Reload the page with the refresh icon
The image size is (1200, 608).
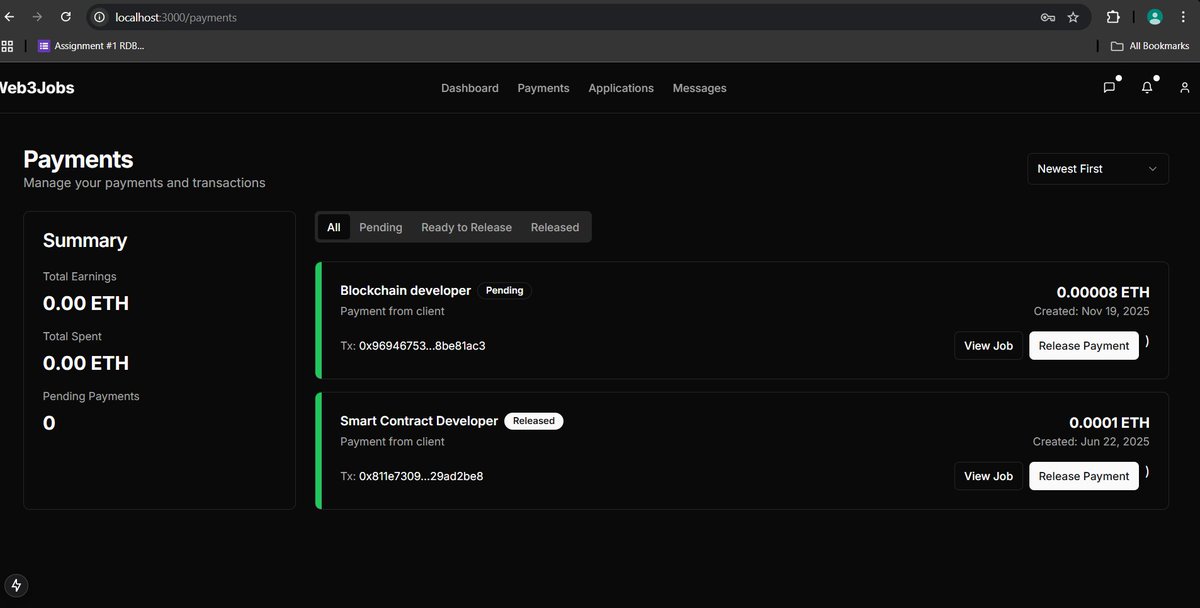[x=65, y=16]
